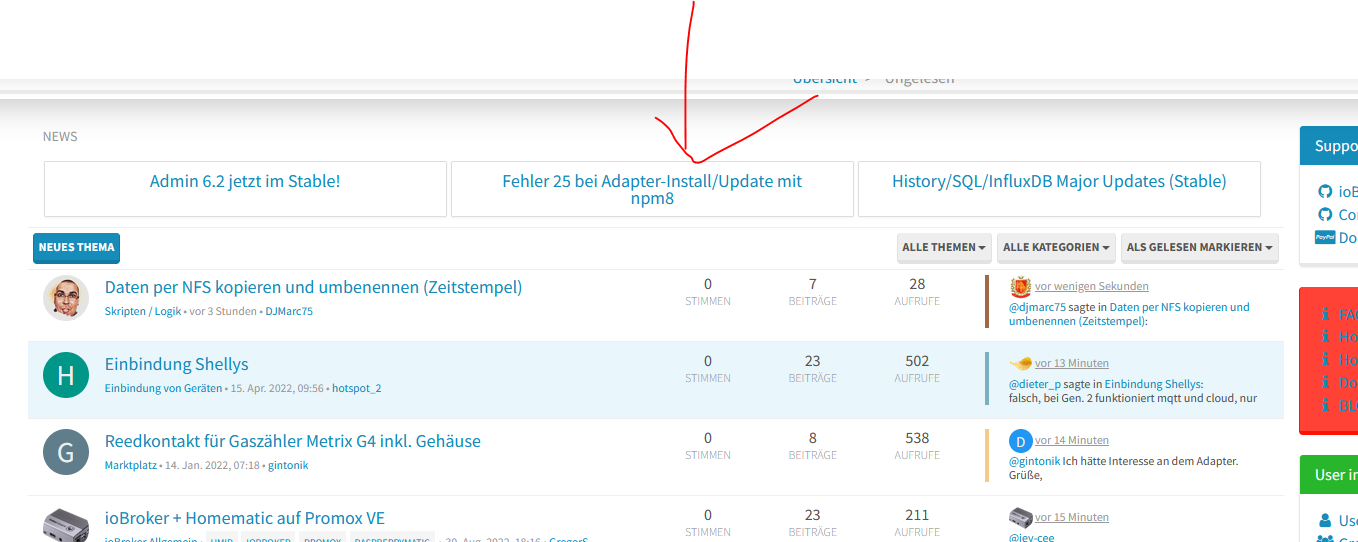Open the 'Admin 6.2 jetzt im Stable!' news
Screen dimensions: 1358x542
pyautogui.click(x=245, y=182)
